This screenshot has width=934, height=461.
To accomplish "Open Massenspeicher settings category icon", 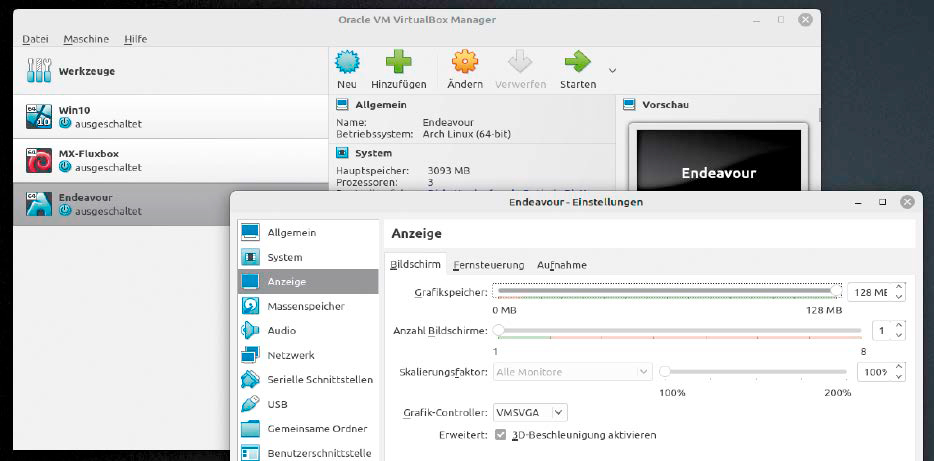I will (x=250, y=306).
